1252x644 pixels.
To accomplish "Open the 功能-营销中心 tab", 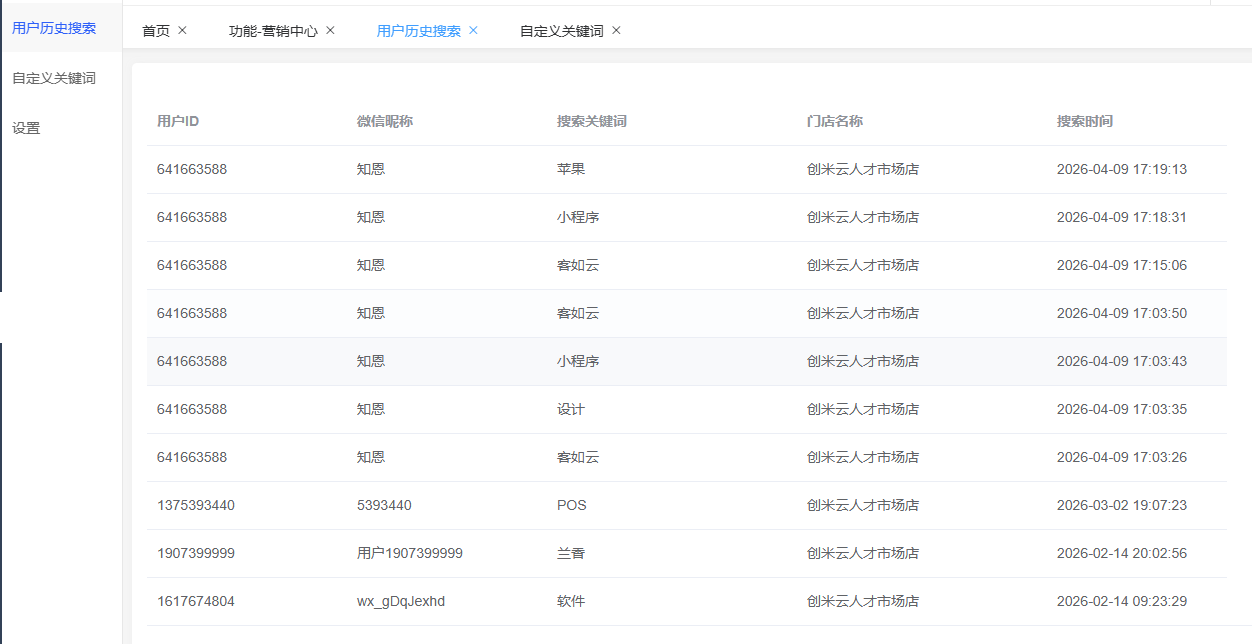I will coord(273,31).
